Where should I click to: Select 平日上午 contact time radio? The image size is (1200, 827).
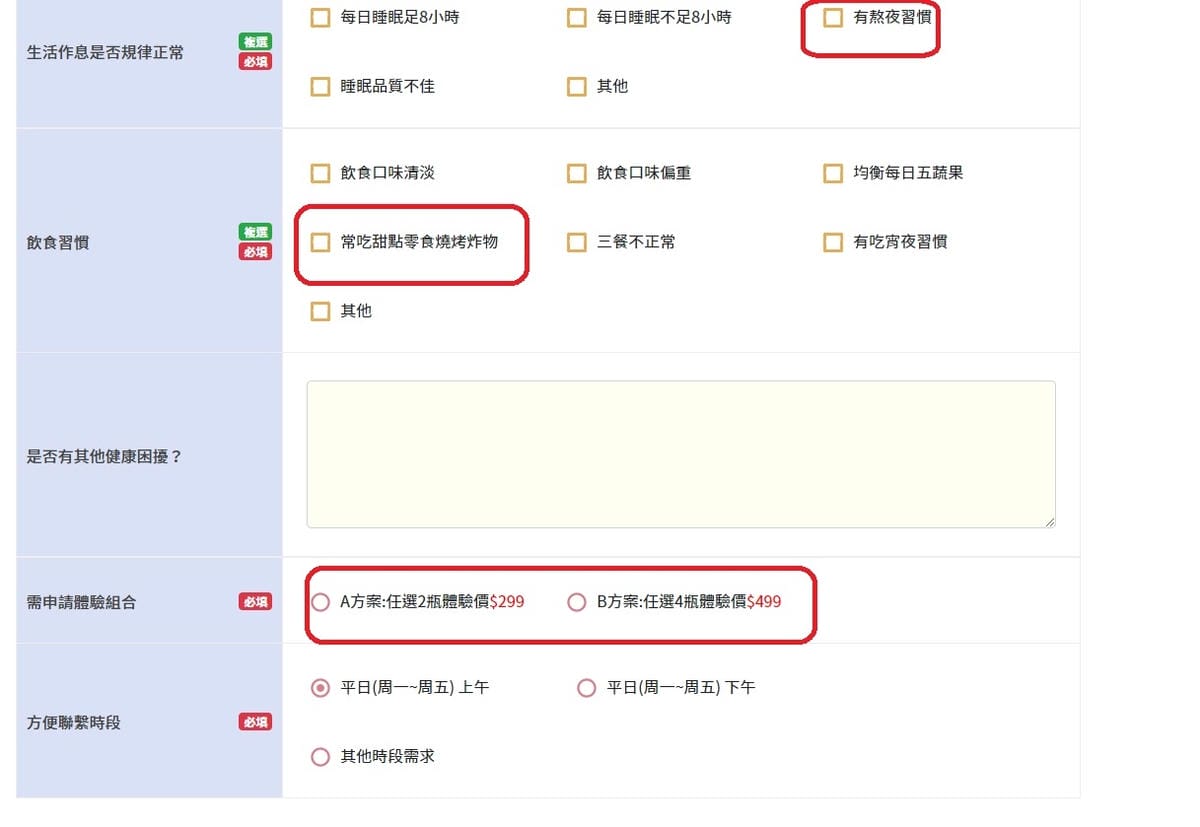pos(320,687)
